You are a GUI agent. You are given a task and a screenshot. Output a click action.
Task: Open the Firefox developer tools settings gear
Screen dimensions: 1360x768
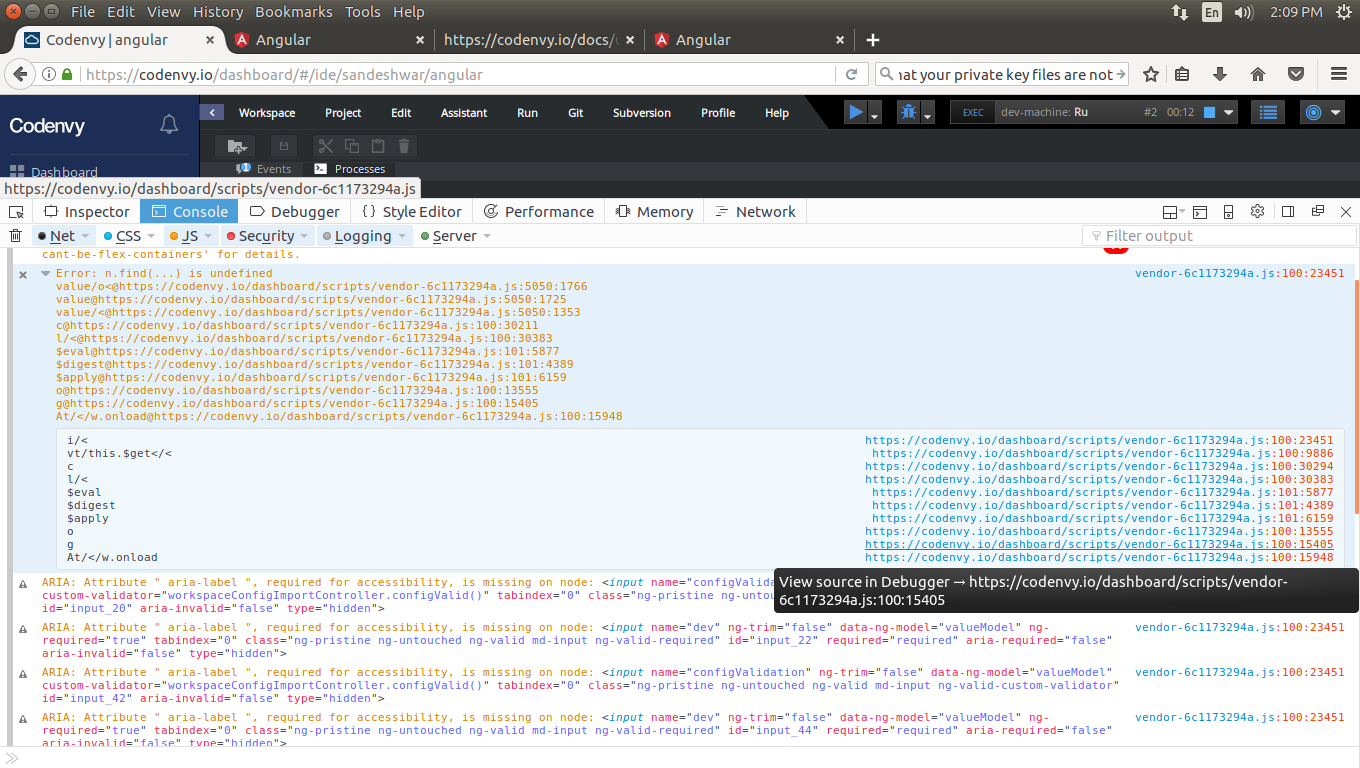tap(1257, 211)
